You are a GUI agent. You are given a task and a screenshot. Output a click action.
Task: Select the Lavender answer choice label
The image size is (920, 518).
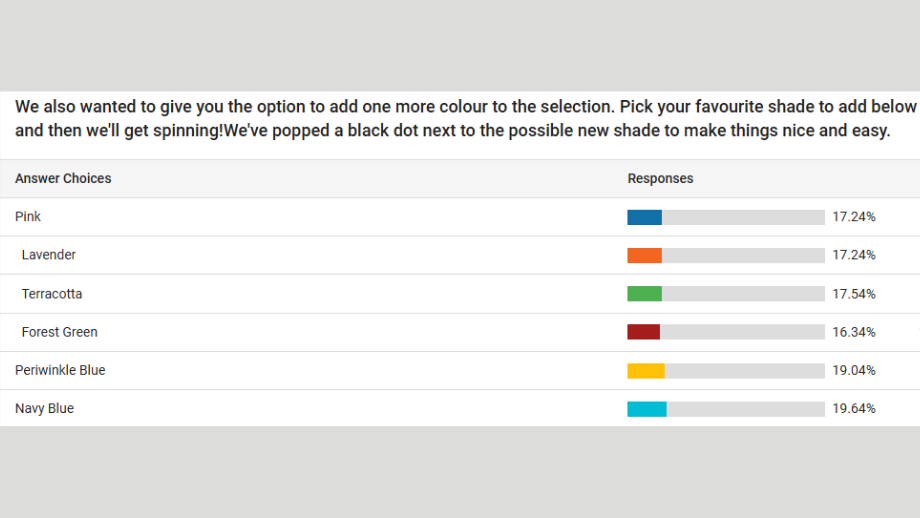[49, 255]
